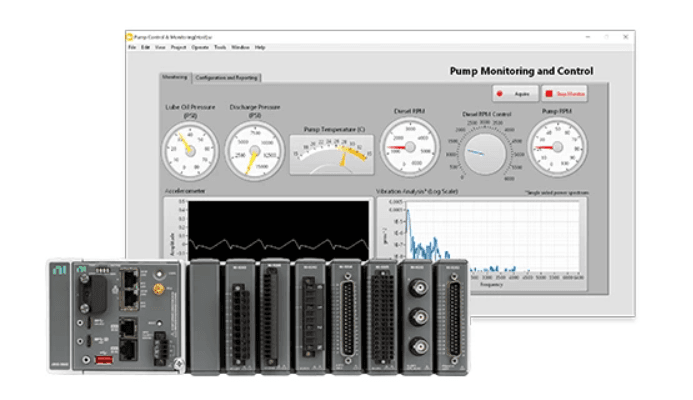Open the Edit menu
This screenshot has height=400, width=693.
click(x=145, y=47)
